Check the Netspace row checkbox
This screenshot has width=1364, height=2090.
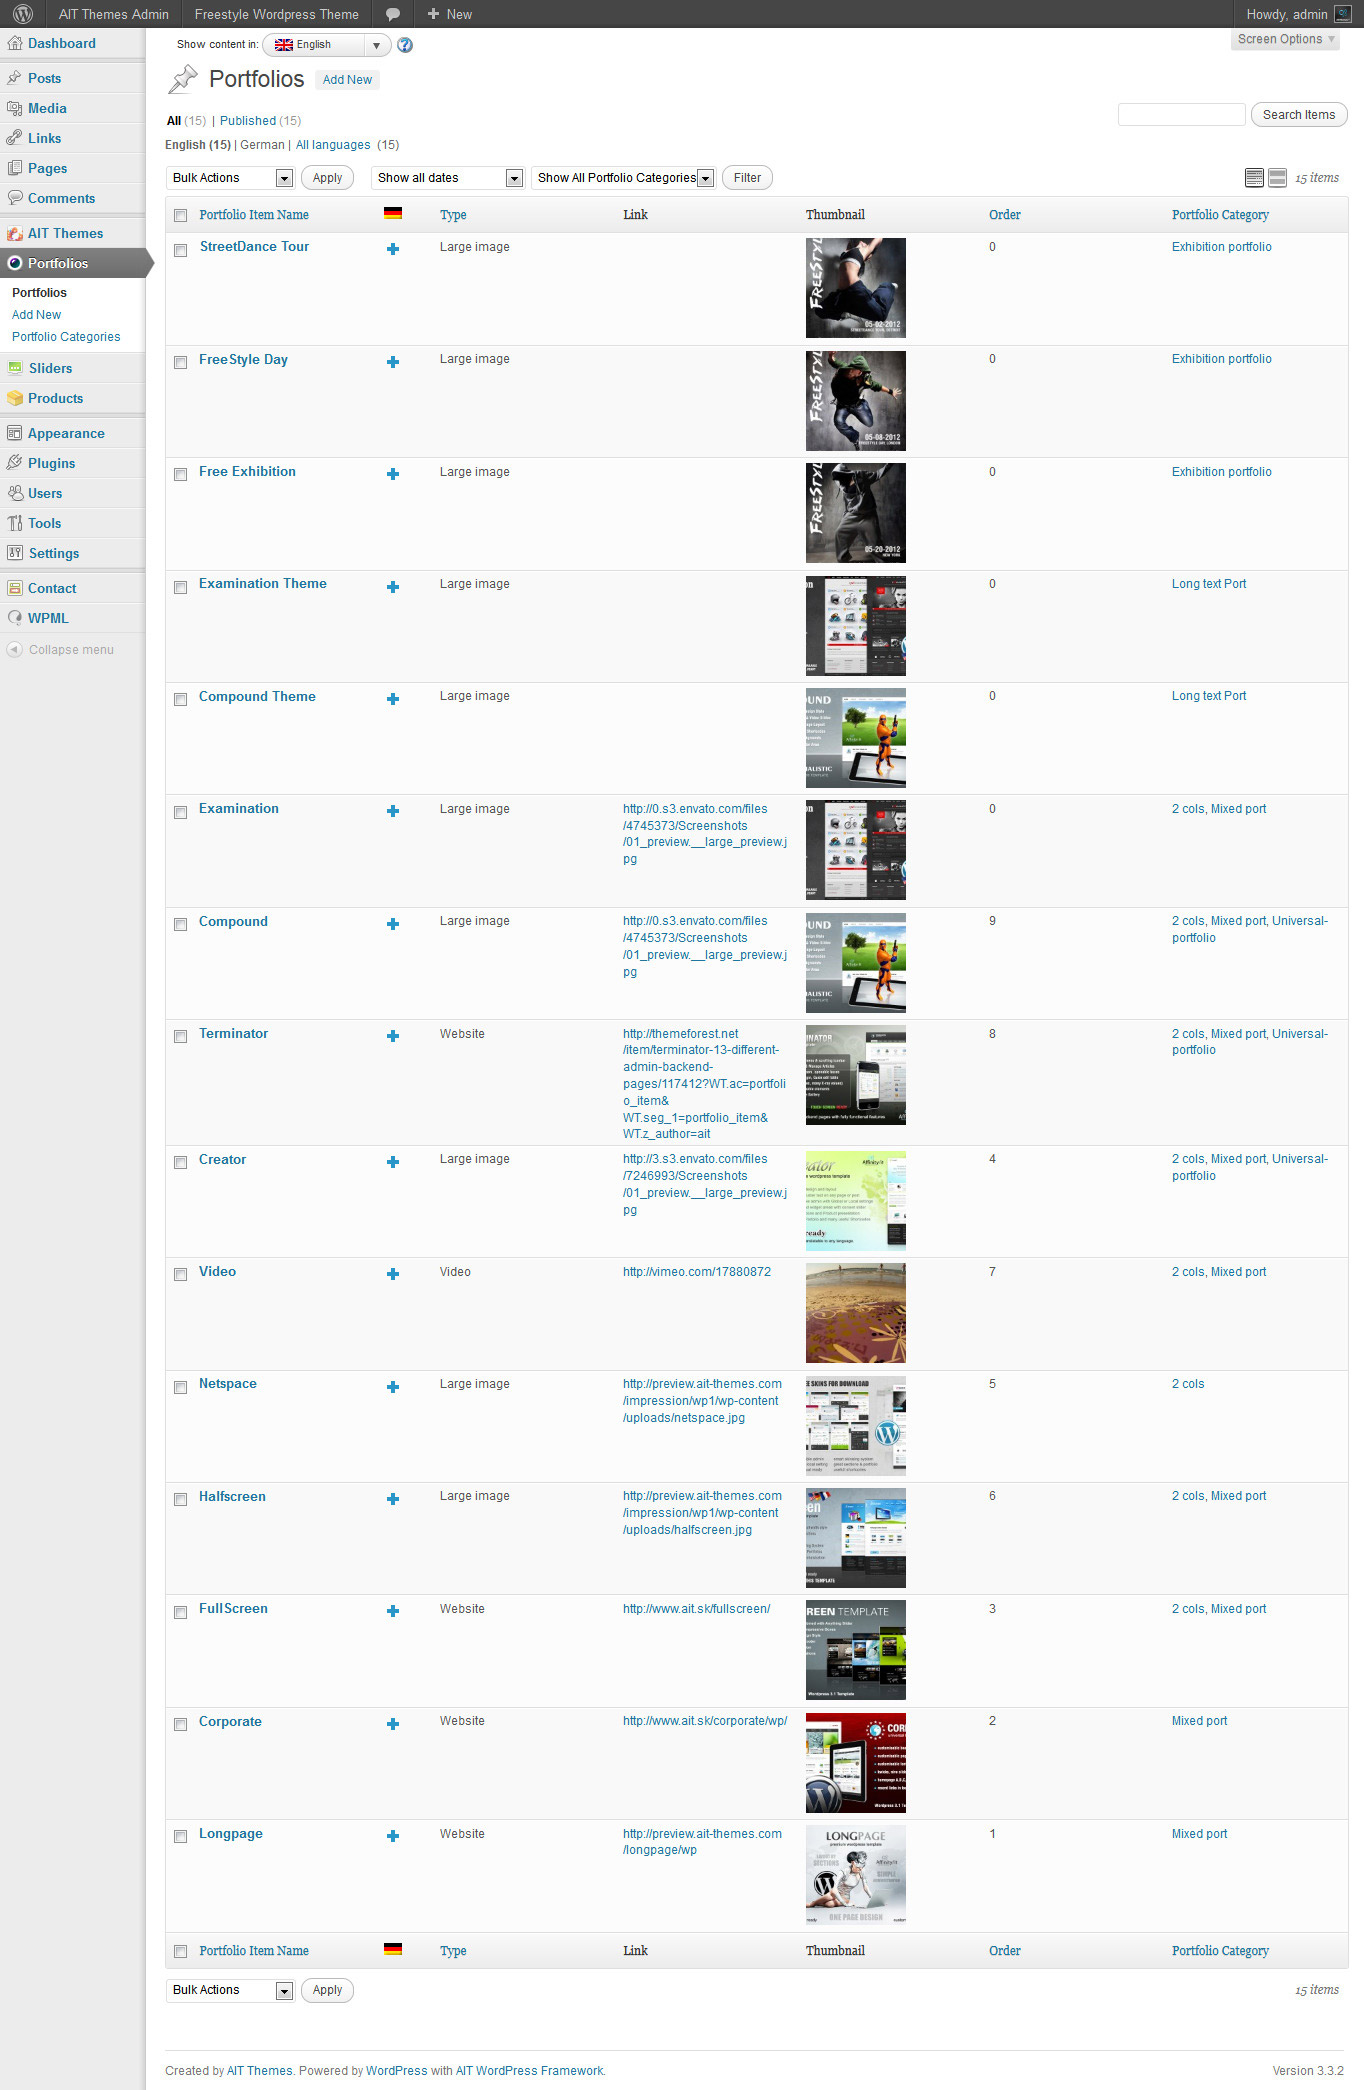click(x=181, y=1388)
